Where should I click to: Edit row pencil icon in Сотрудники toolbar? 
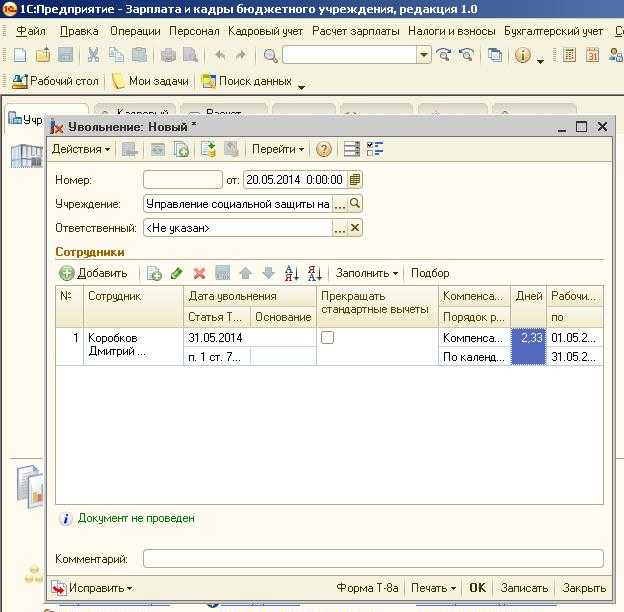pos(176,273)
